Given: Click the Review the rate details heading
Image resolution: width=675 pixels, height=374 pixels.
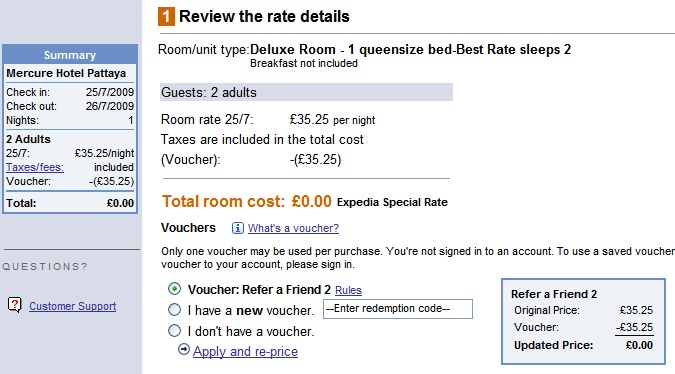Looking at the screenshot, I should click(x=264, y=16).
